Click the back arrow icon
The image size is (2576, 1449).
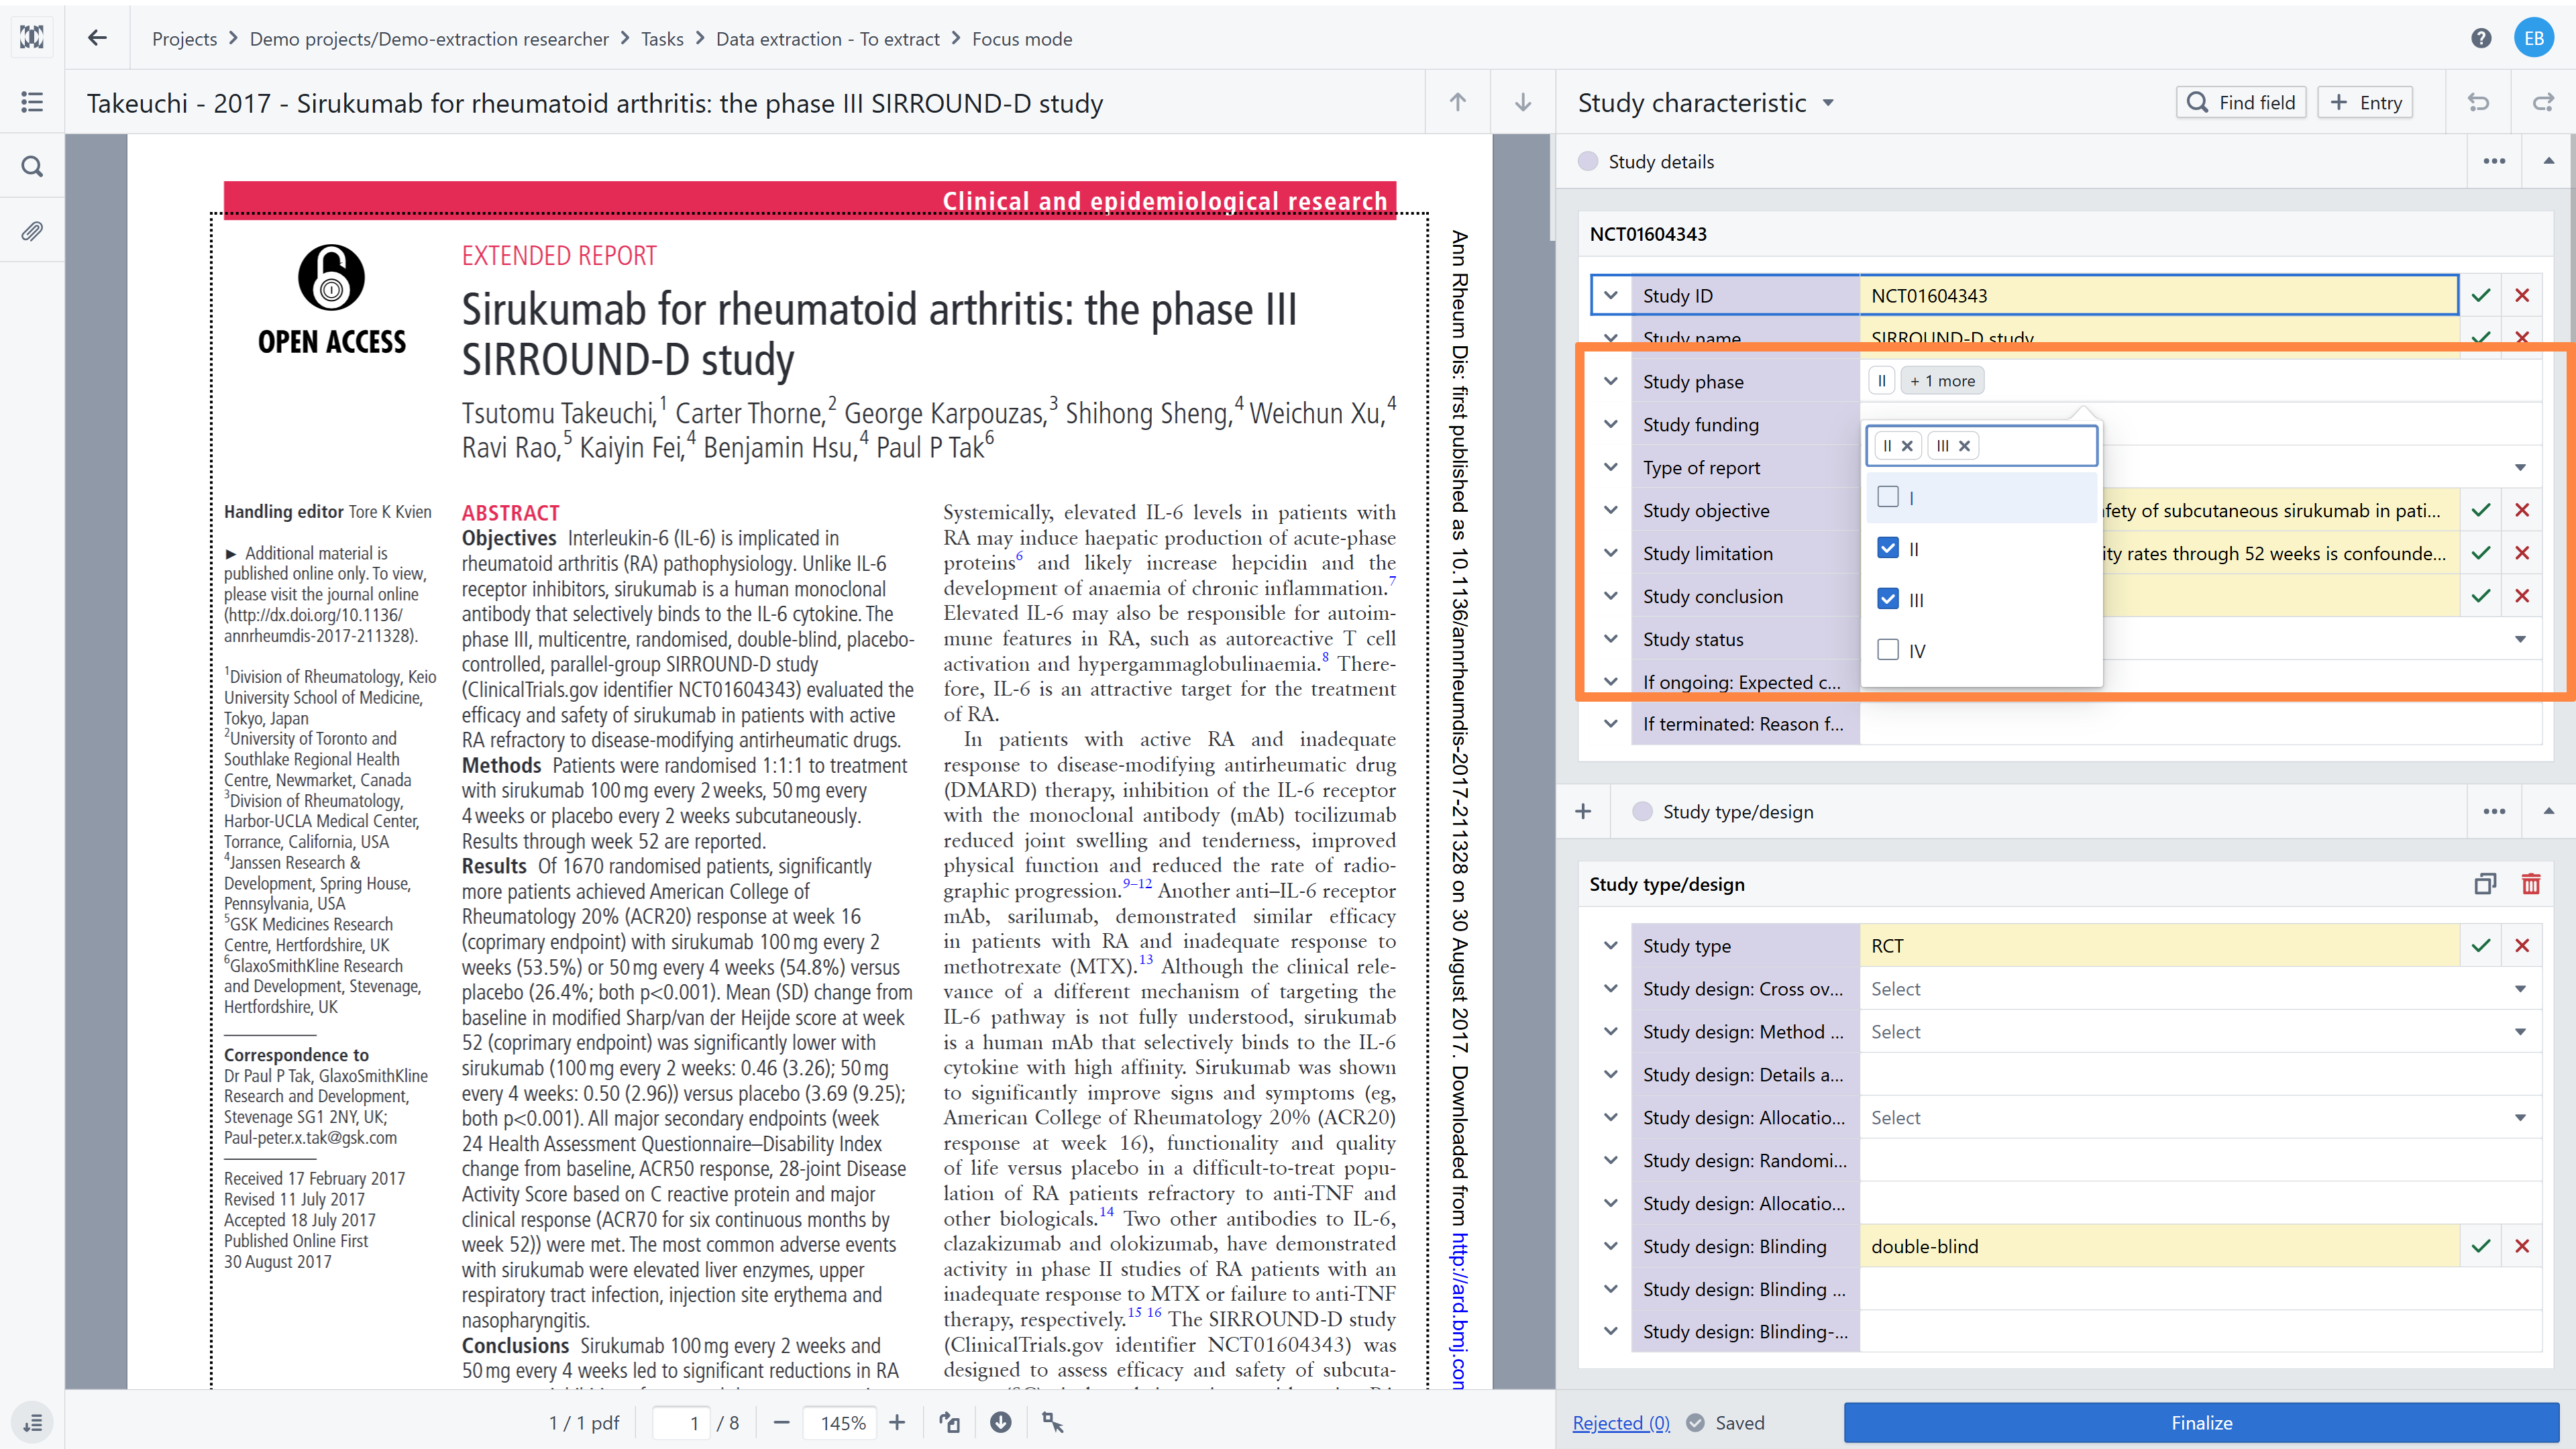pyautogui.click(x=97, y=38)
